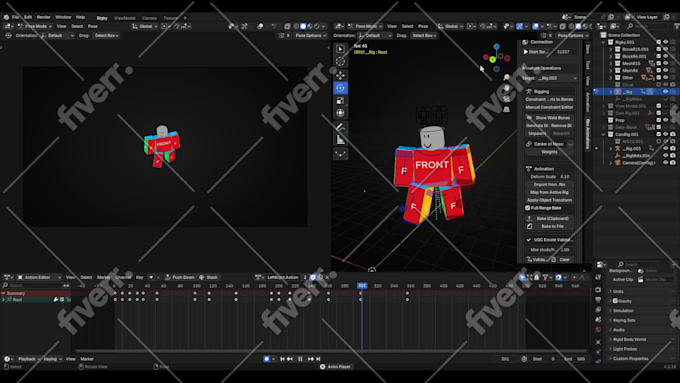Screen dimensions: 680x383
Task: Select the Transform tool in right viewport
Action: coord(340,113)
